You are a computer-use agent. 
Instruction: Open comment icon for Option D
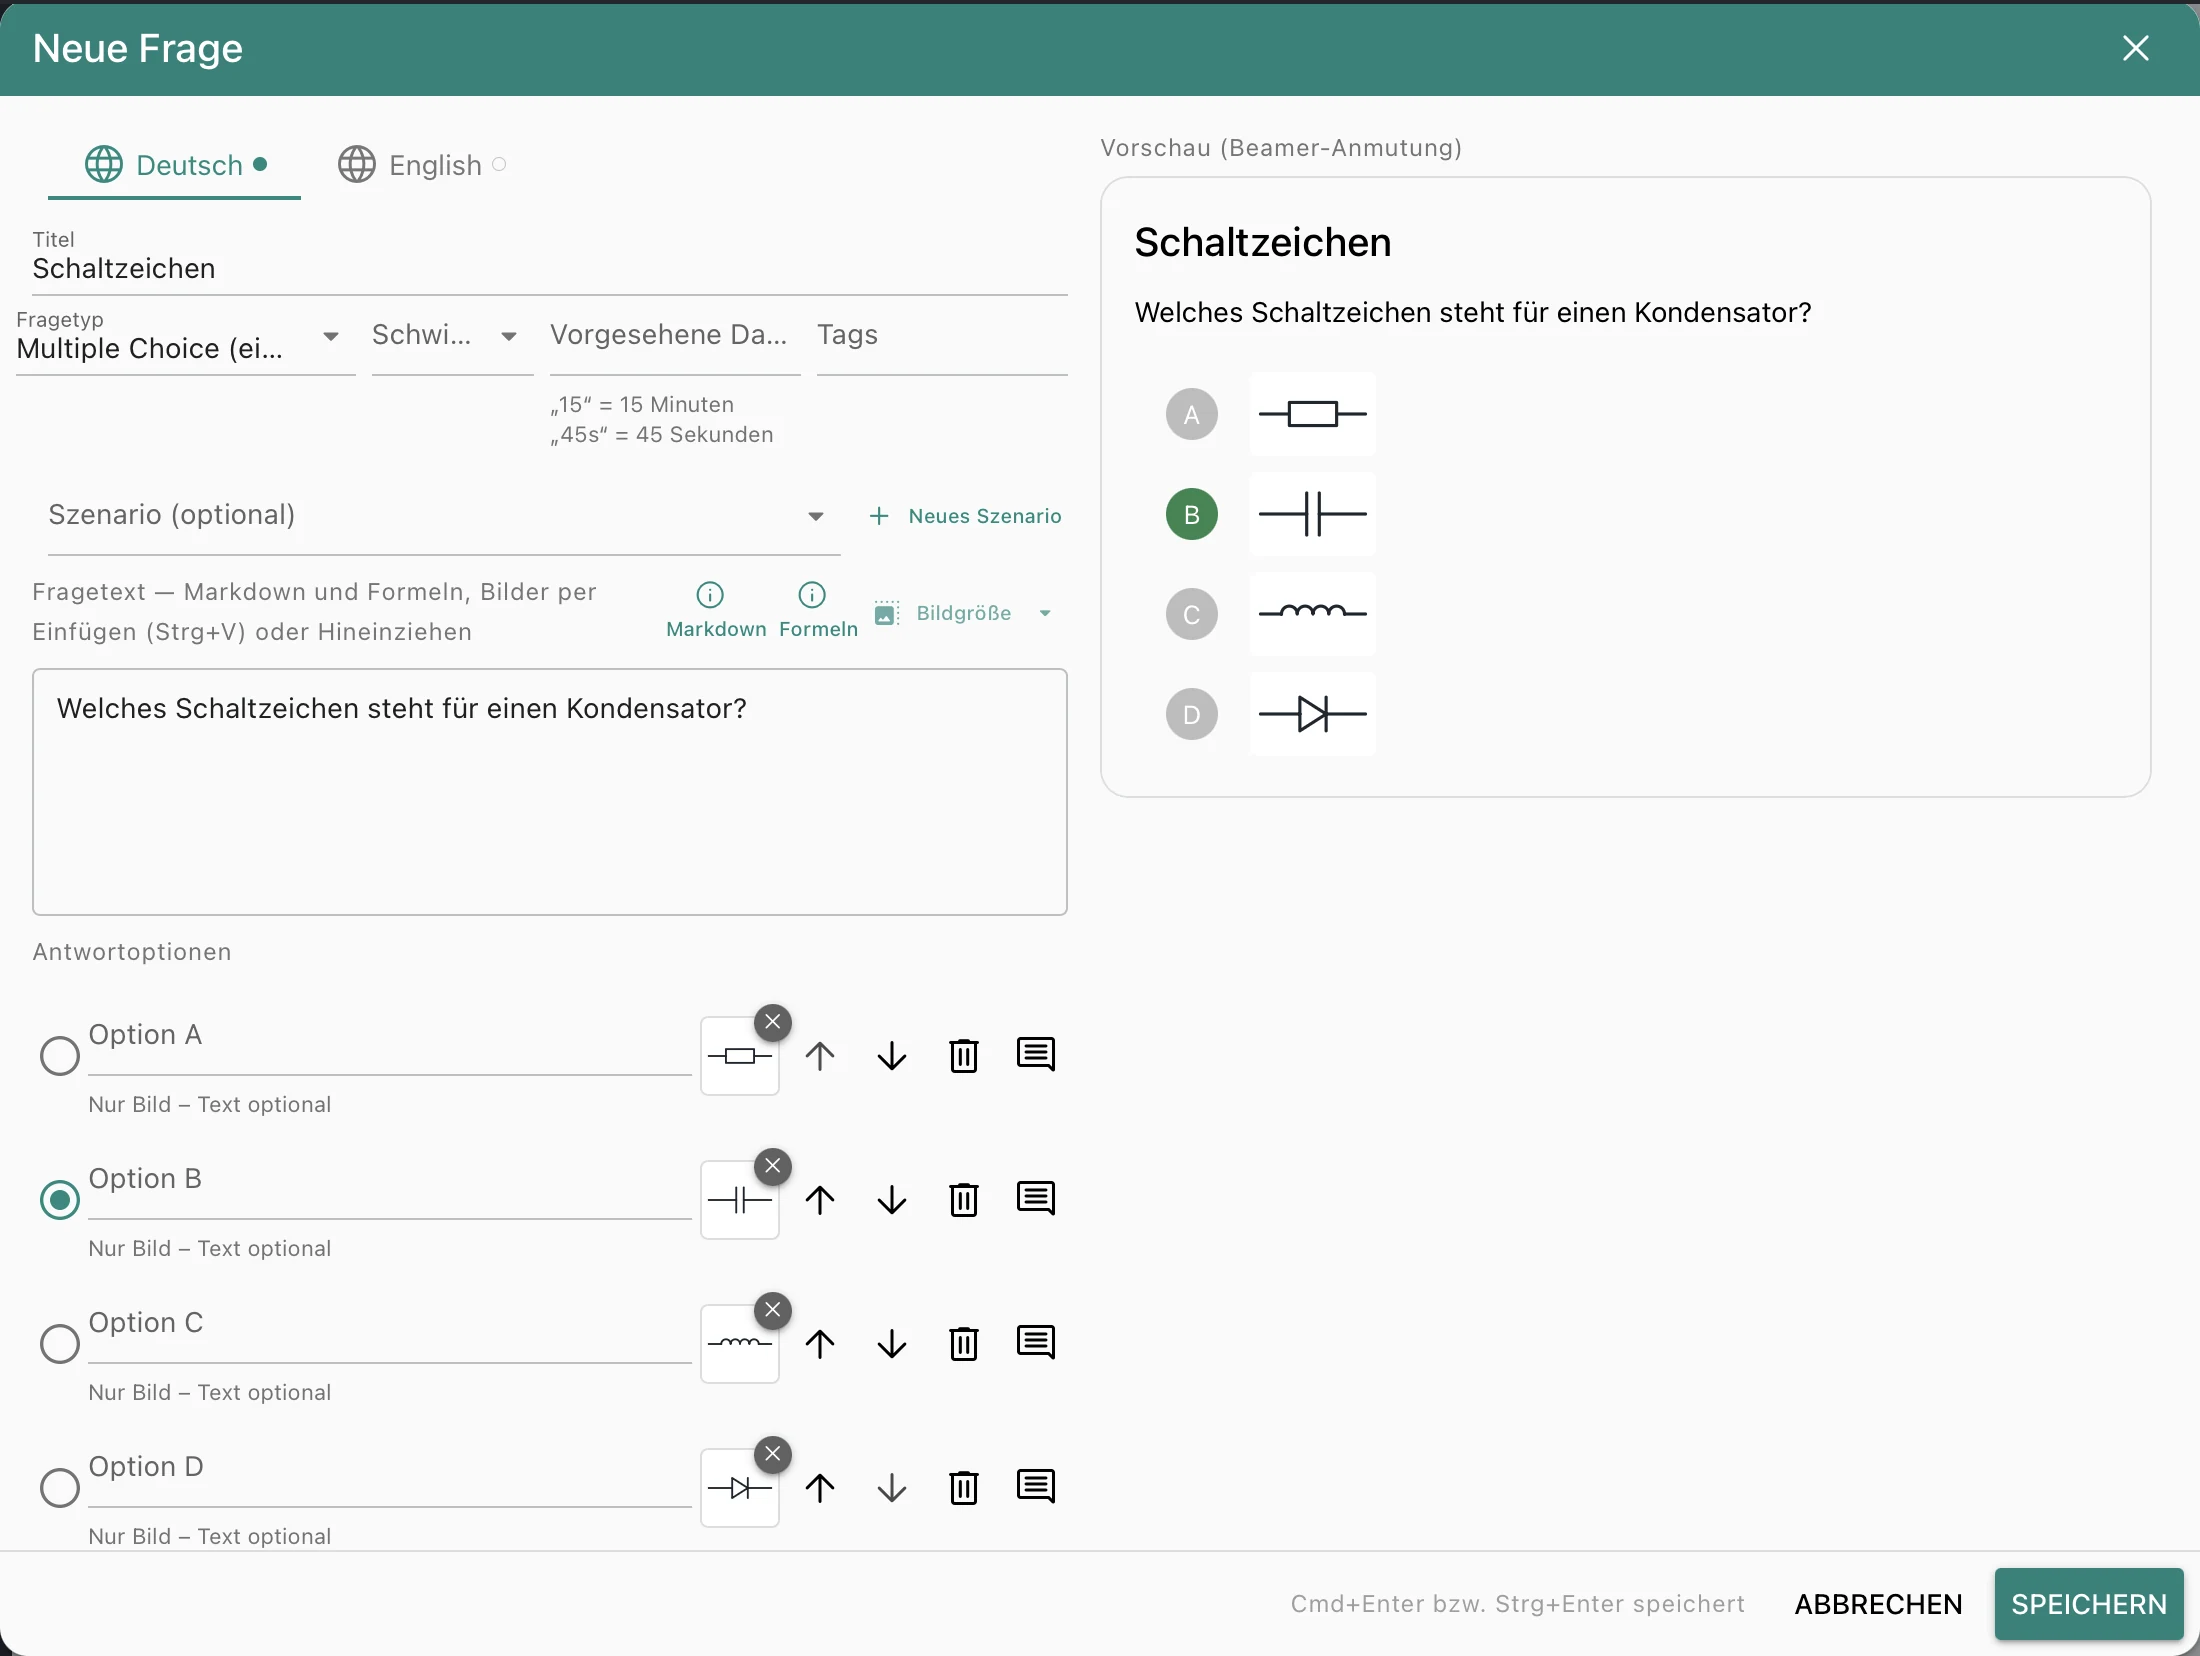click(1035, 1487)
